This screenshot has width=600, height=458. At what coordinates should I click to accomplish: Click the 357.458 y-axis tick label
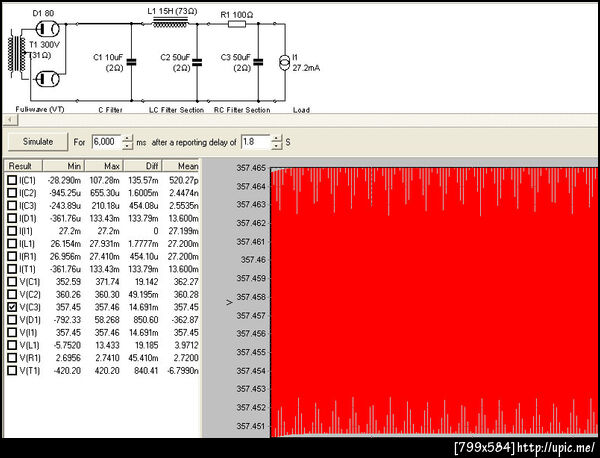251,297
